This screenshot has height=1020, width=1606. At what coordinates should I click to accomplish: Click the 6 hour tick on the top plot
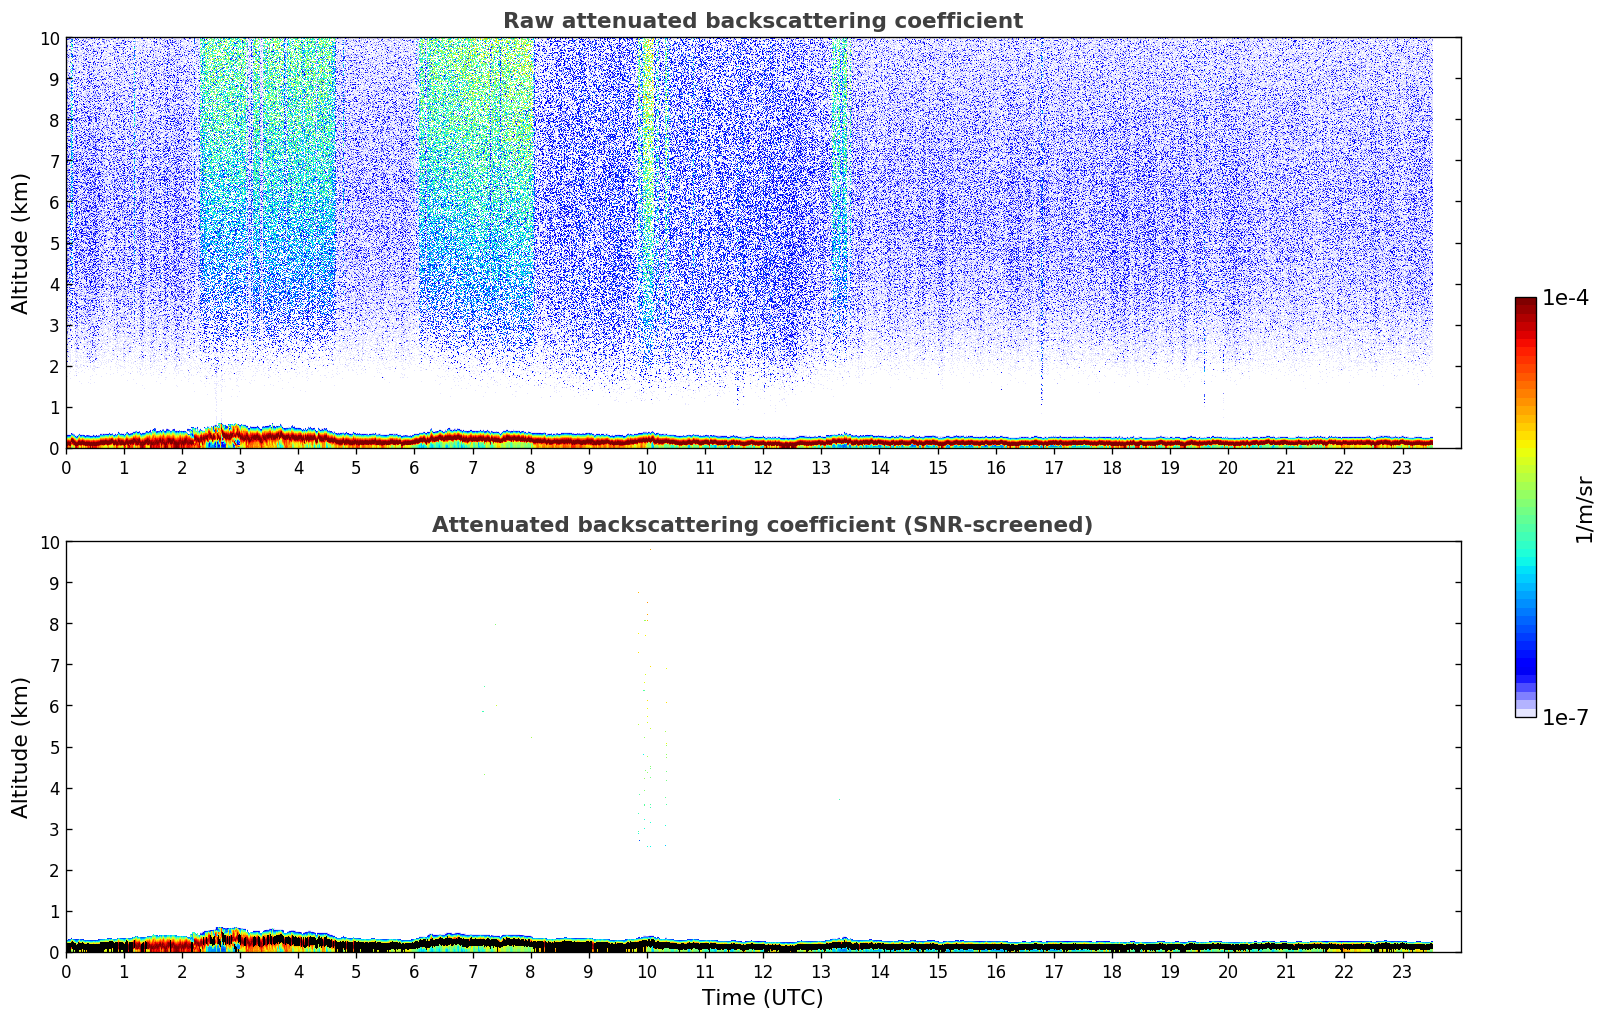[415, 468]
